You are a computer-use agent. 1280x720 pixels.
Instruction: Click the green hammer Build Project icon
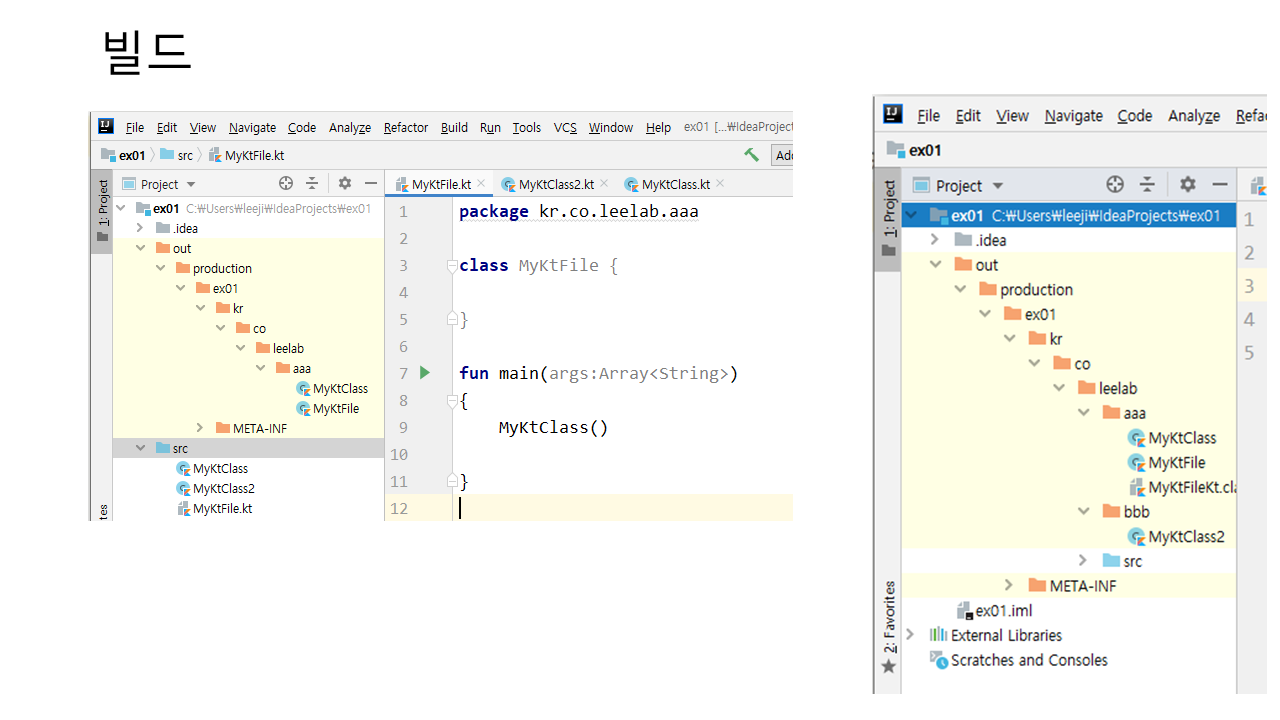751,155
